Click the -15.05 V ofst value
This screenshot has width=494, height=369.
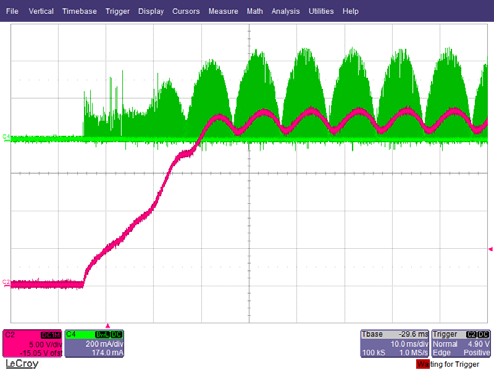click(41, 353)
